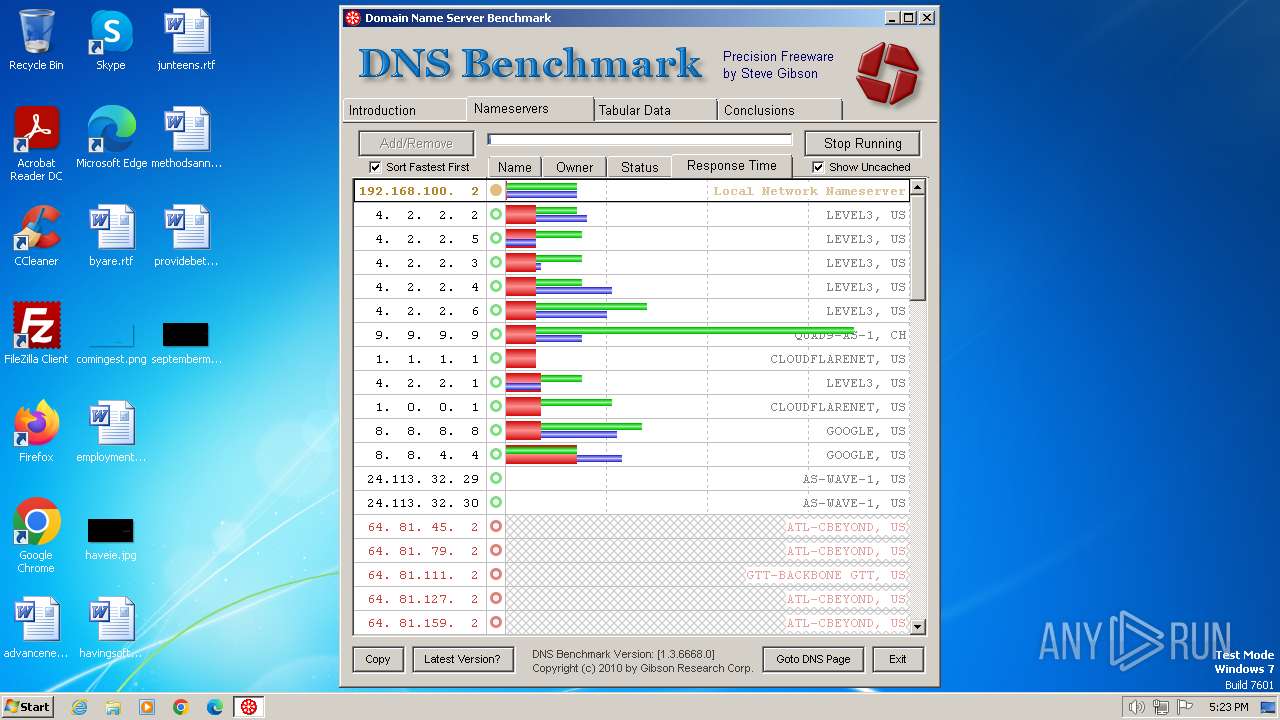The width and height of the screenshot is (1280, 720).
Task: Click nameserver list scroll up arrow
Action: tap(918, 188)
